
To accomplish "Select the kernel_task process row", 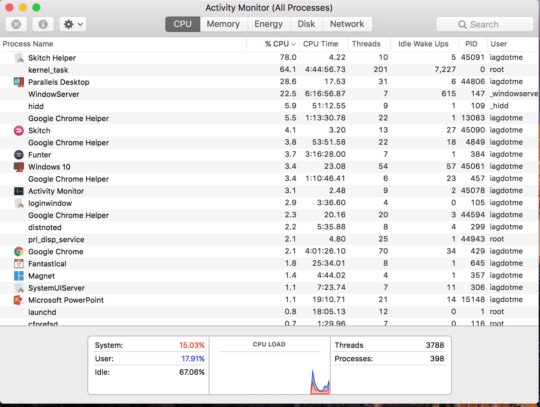I will 269,70.
